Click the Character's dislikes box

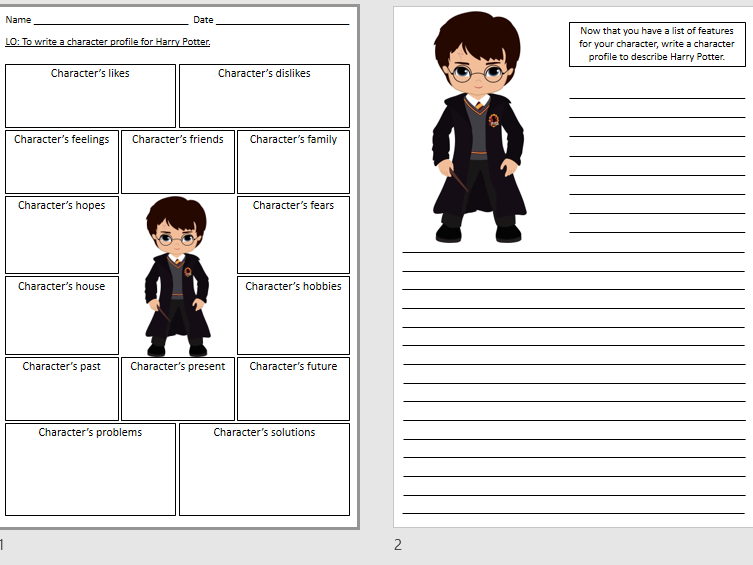264,96
